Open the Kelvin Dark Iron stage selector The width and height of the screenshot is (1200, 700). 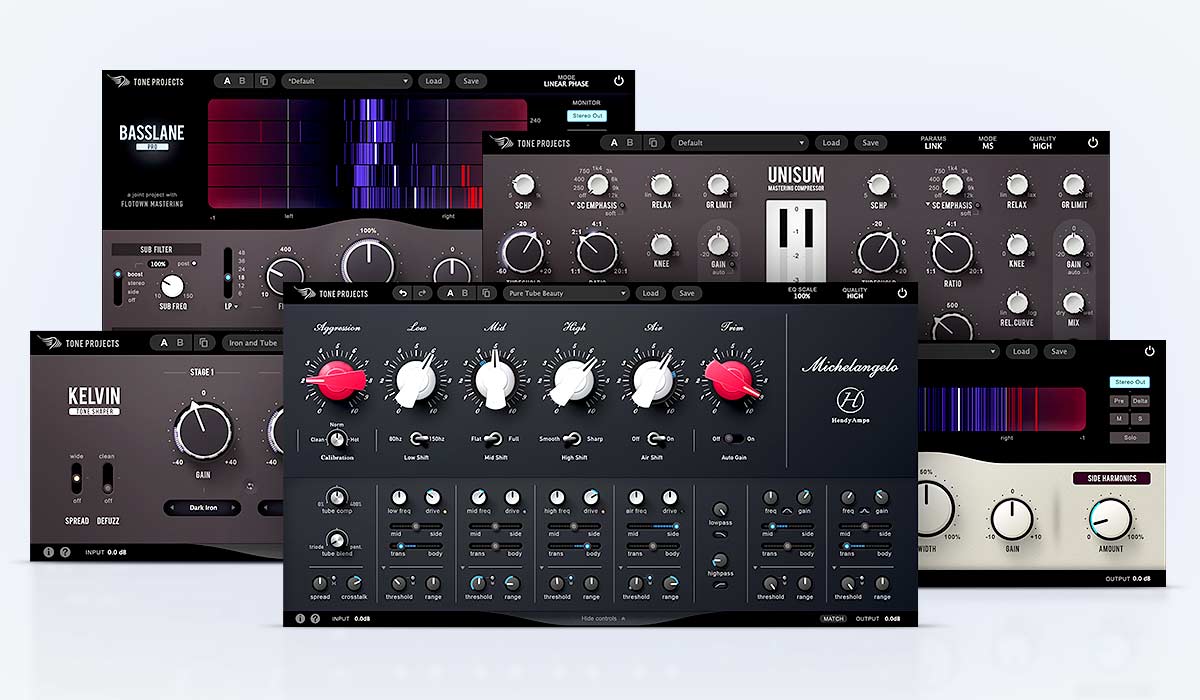pos(203,507)
